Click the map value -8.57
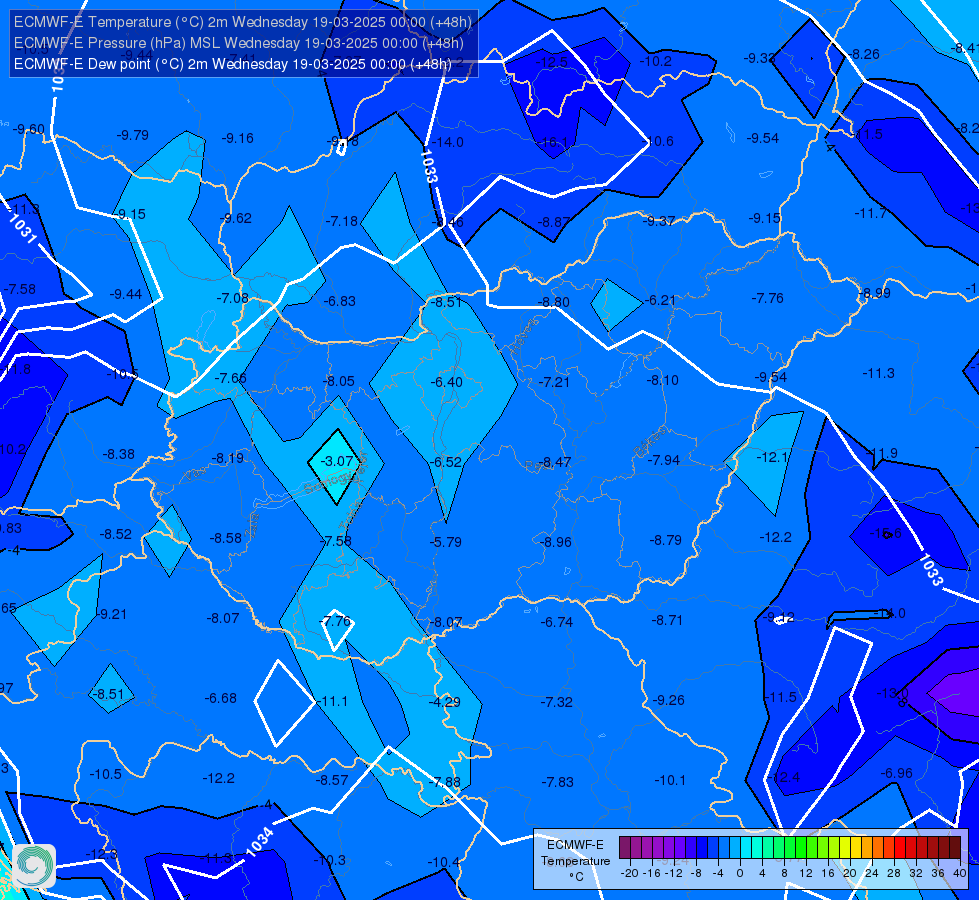The image size is (979, 900). click(332, 780)
